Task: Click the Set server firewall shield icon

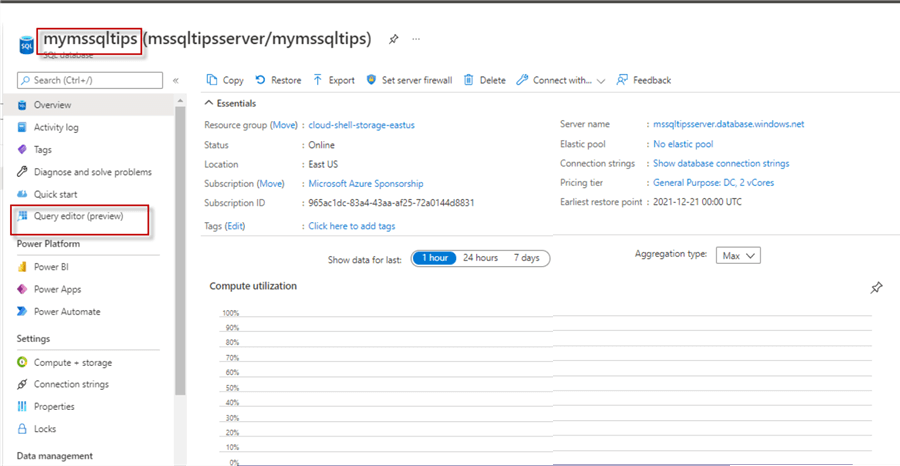Action: coord(371,80)
